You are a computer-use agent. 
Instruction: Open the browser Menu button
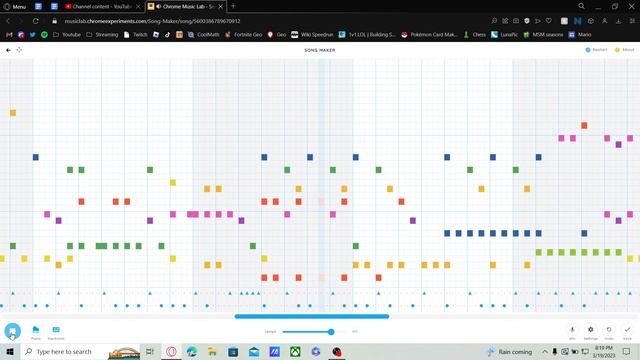[15, 7]
